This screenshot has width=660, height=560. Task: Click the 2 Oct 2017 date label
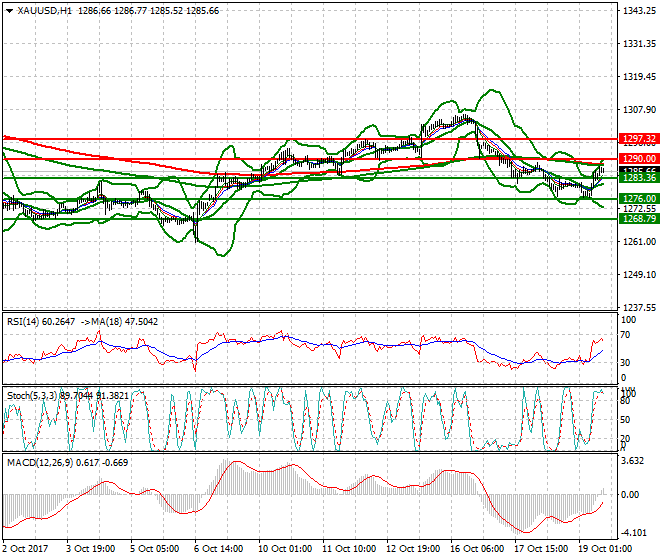[27, 549]
